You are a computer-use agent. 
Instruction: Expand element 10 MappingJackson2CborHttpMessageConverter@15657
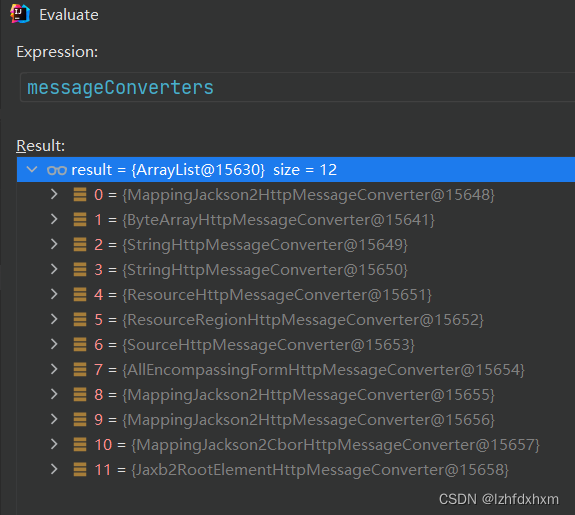[x=54, y=444]
